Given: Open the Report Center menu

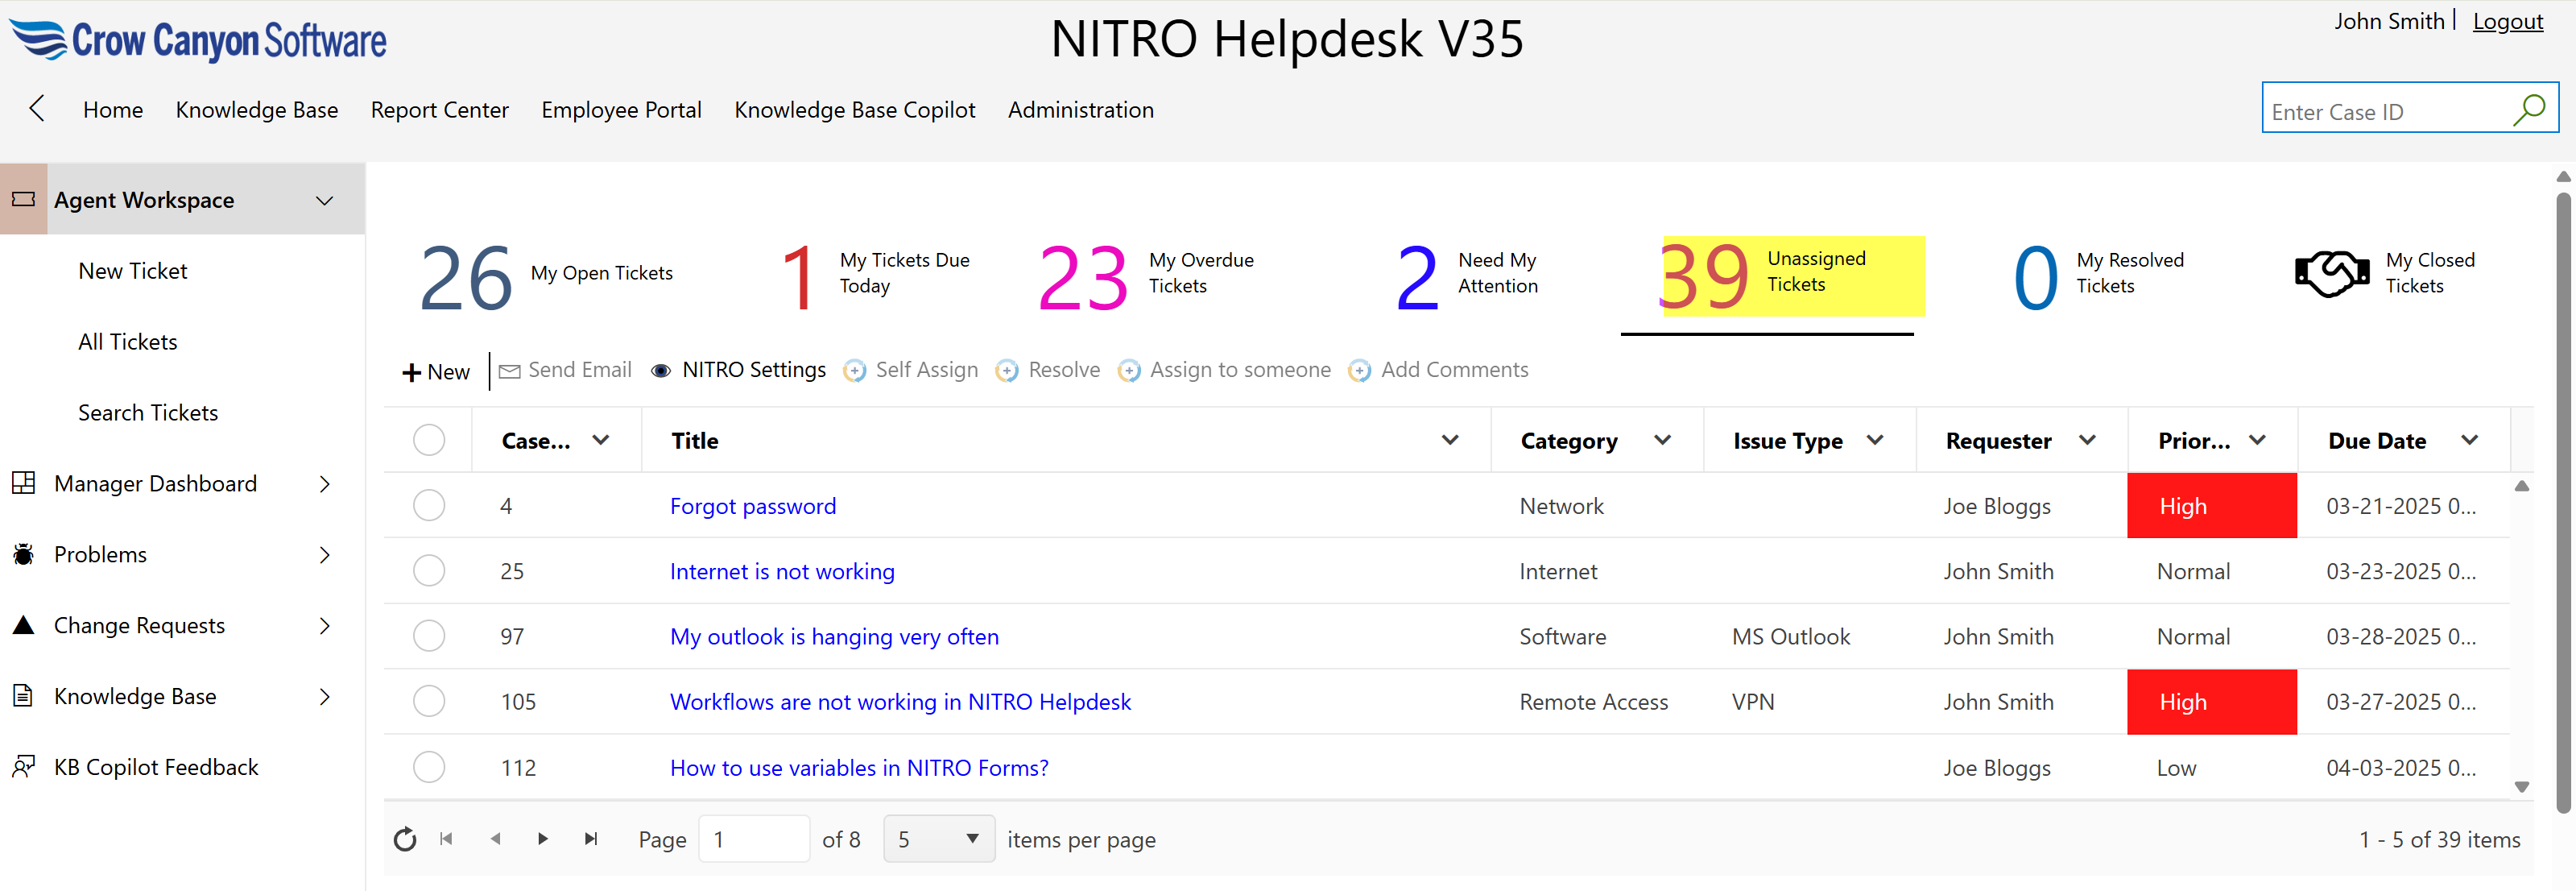Looking at the screenshot, I should point(439,110).
